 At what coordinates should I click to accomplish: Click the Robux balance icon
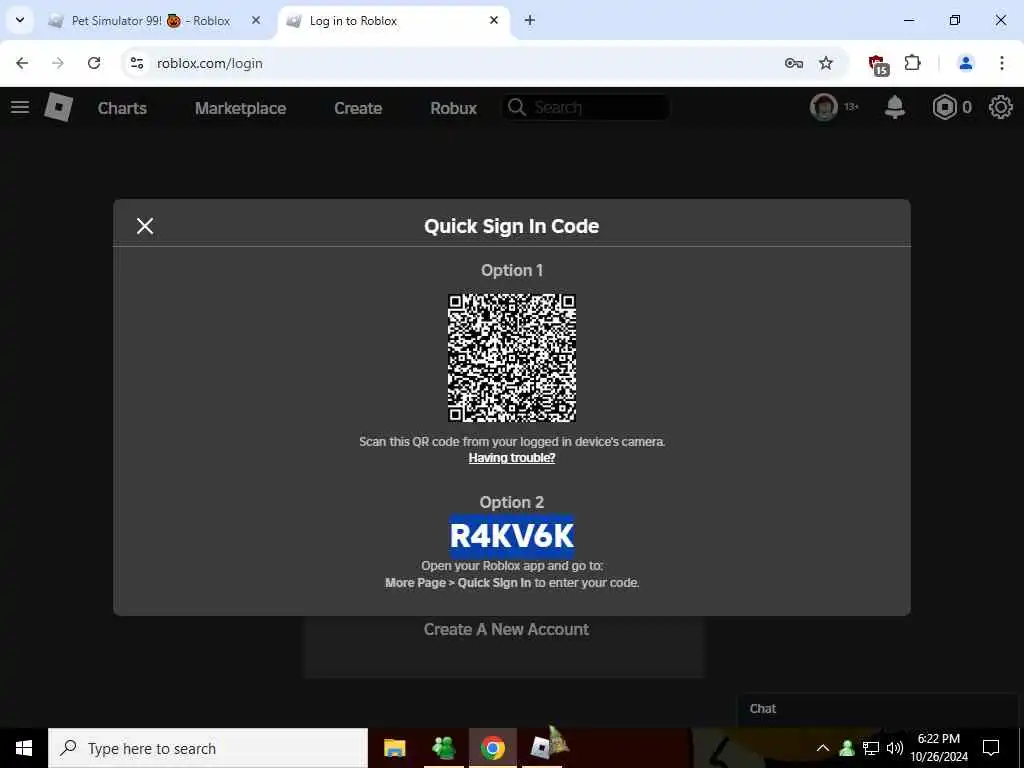944,107
